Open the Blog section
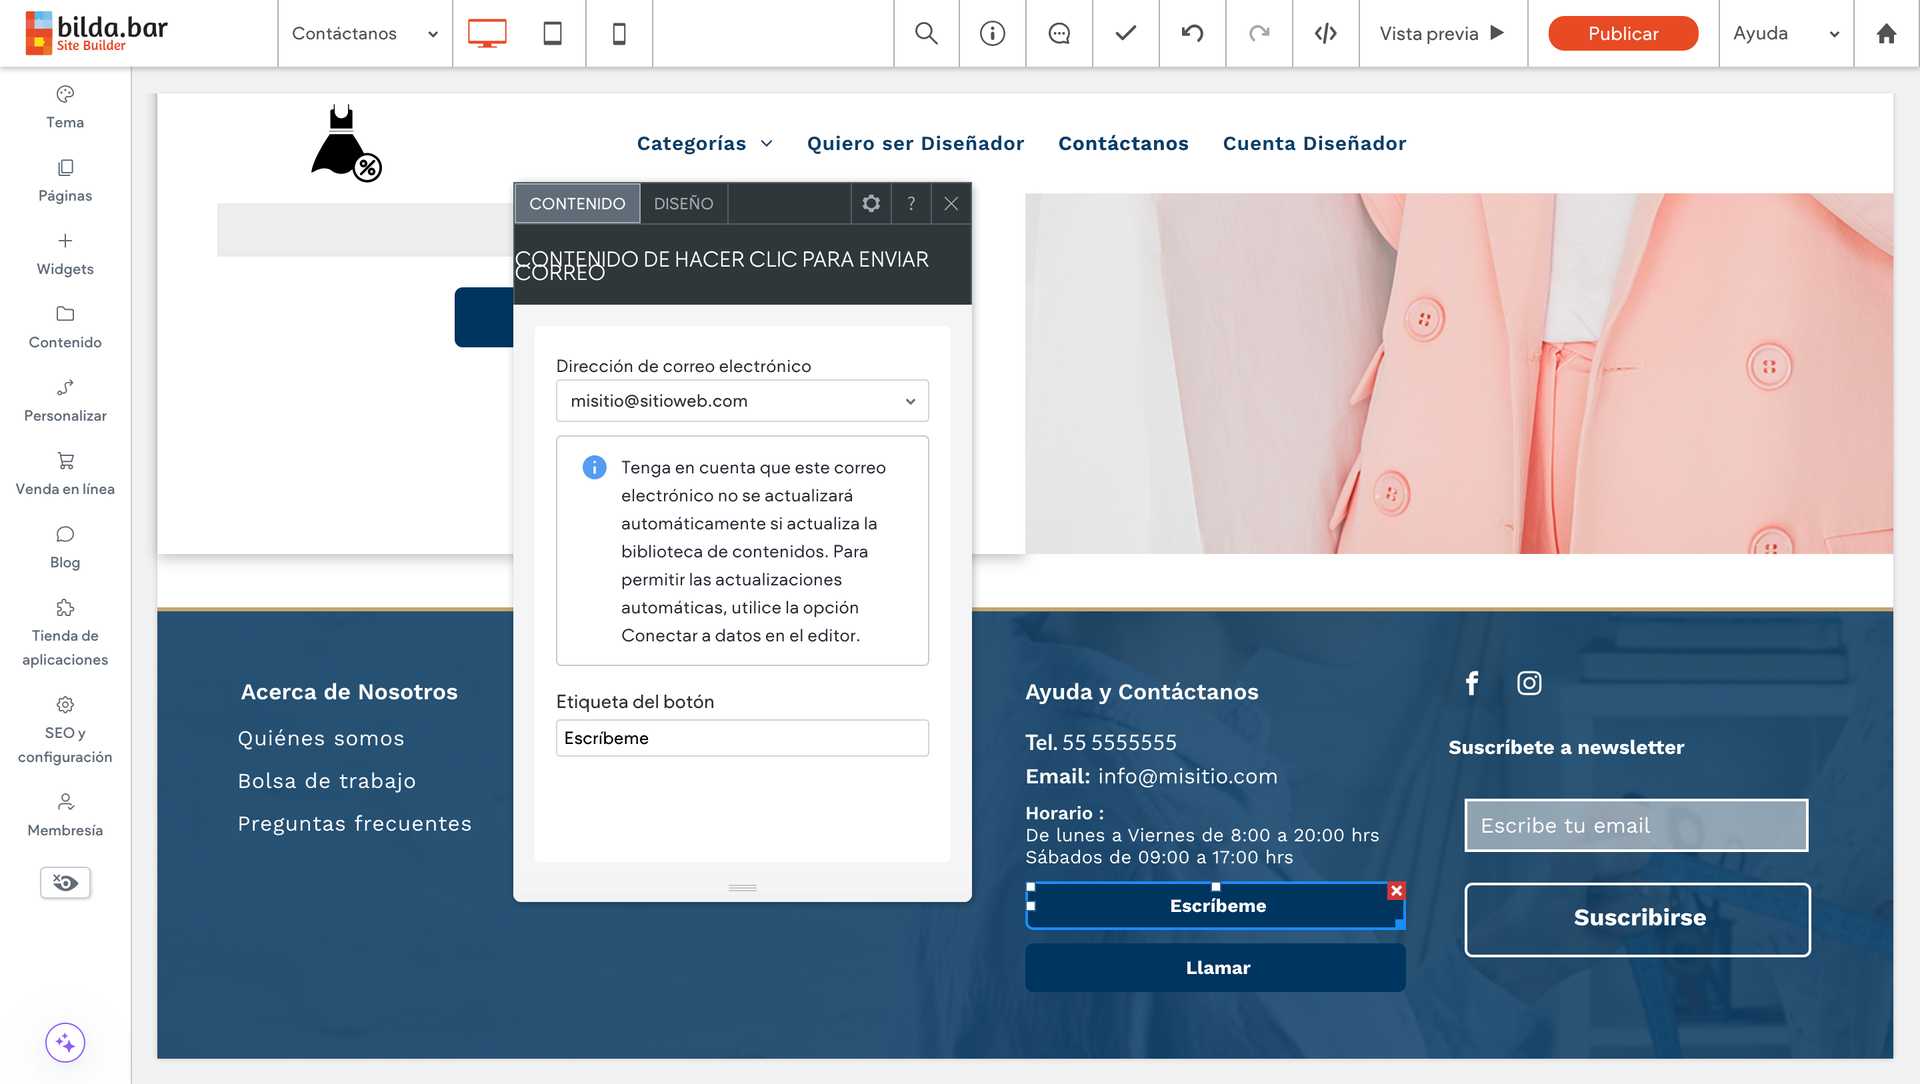The width and height of the screenshot is (1920, 1084). 65,547
